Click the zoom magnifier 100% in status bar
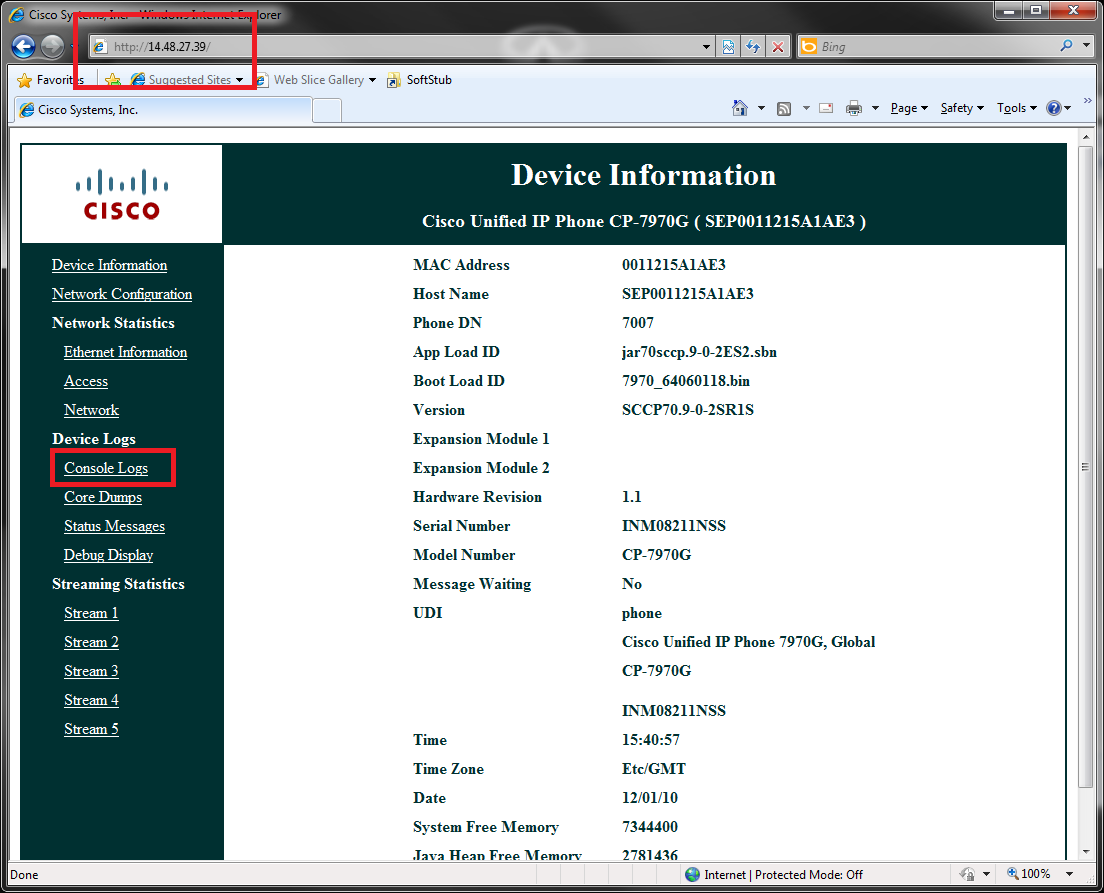The width and height of the screenshot is (1104, 893). pyautogui.click(x=1029, y=873)
